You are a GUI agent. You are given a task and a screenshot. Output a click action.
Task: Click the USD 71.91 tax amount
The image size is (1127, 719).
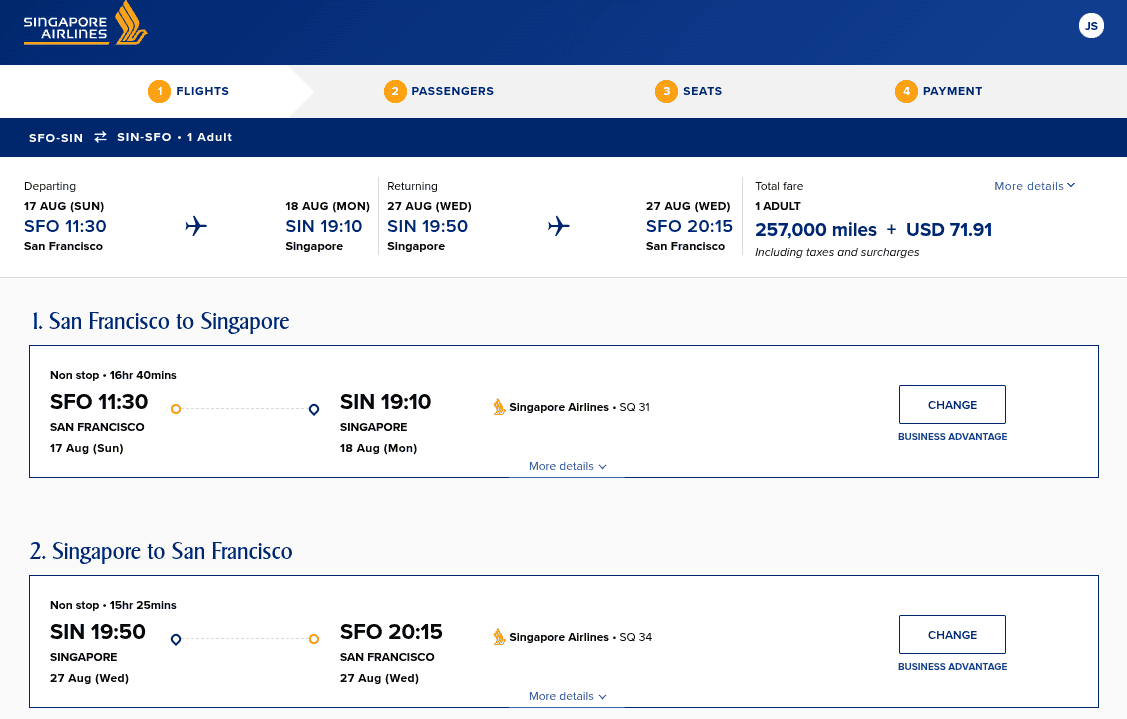coord(949,229)
